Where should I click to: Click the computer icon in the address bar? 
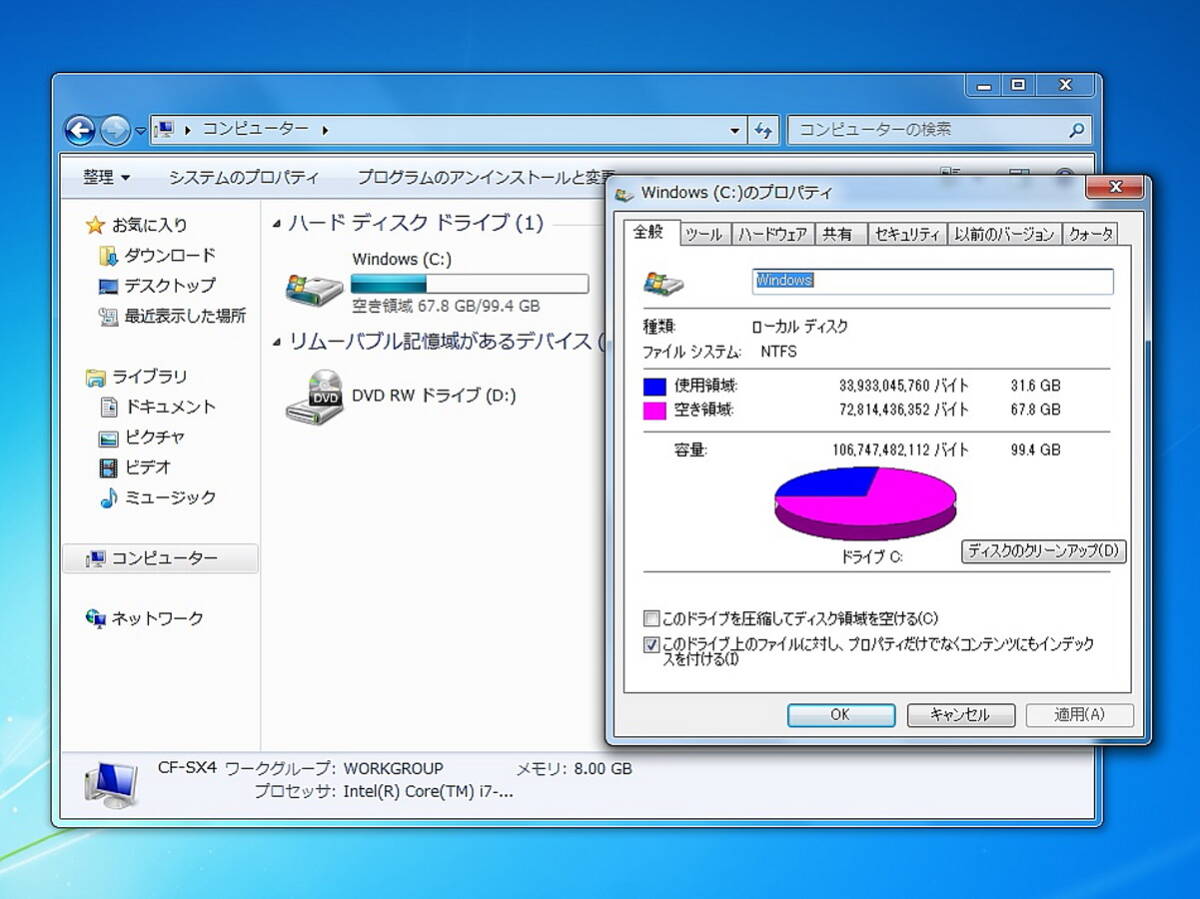(x=166, y=129)
